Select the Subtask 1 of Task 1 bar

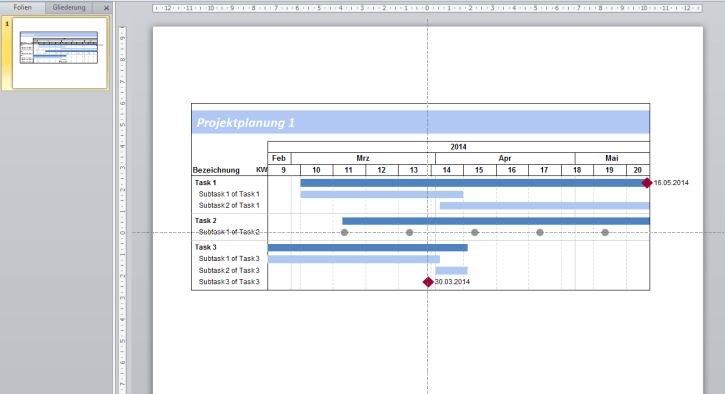coord(382,194)
